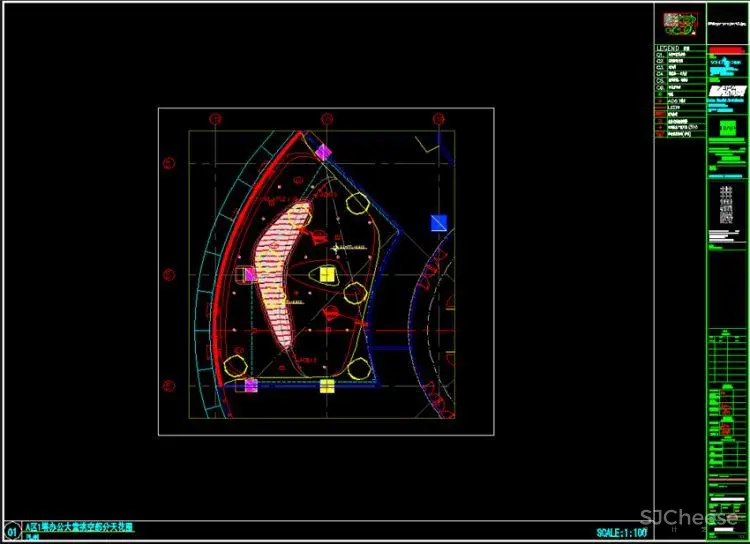750x544 pixels.
Task: Select the bottom-left yellow circular fixture
Action: (237, 364)
